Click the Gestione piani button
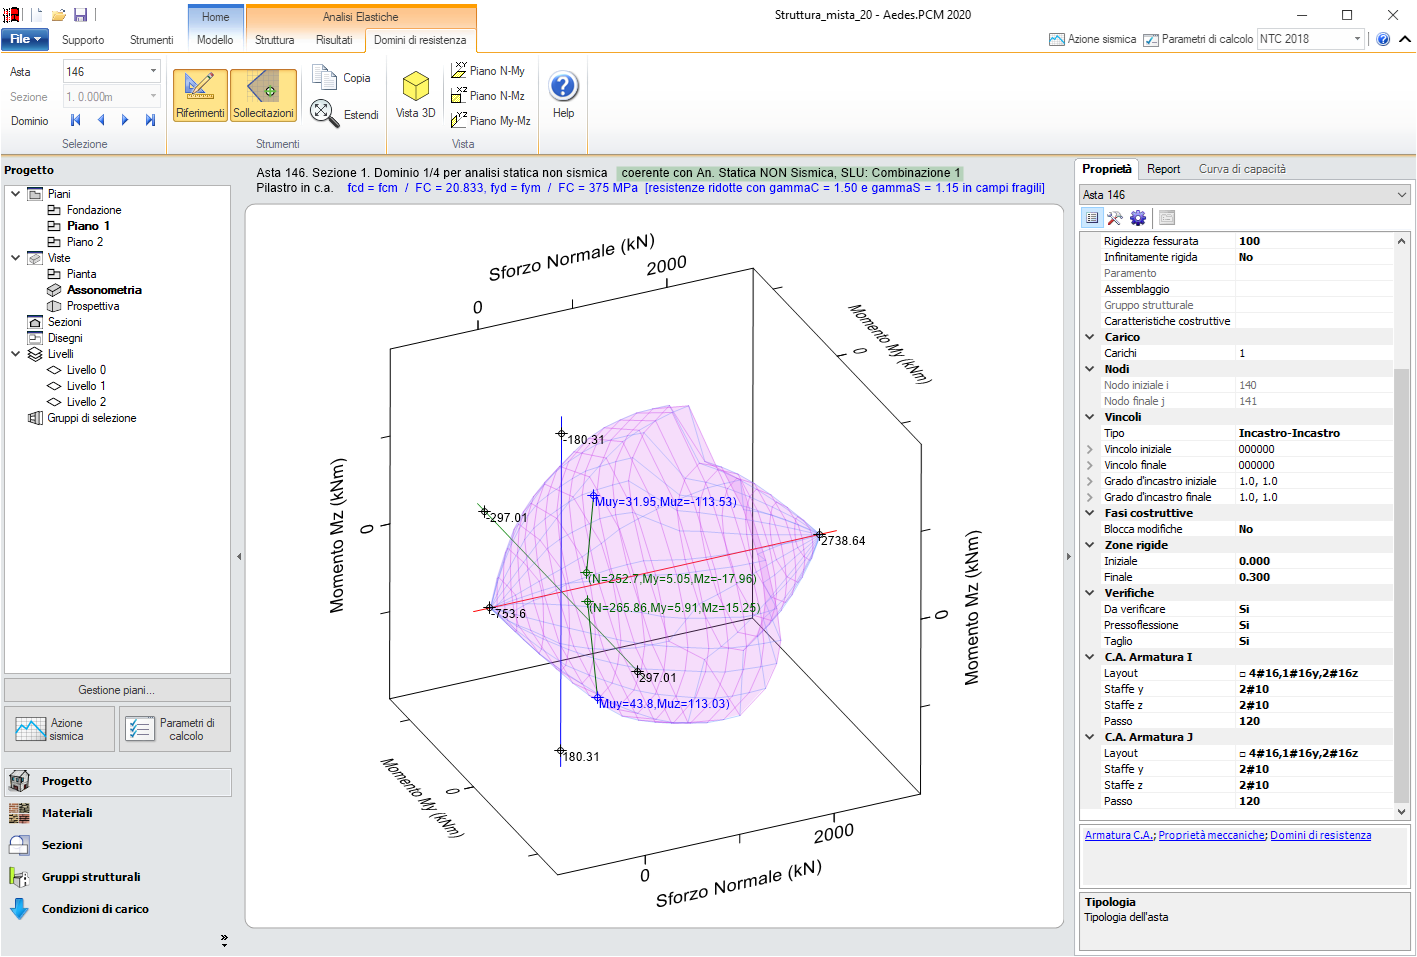 coord(117,690)
